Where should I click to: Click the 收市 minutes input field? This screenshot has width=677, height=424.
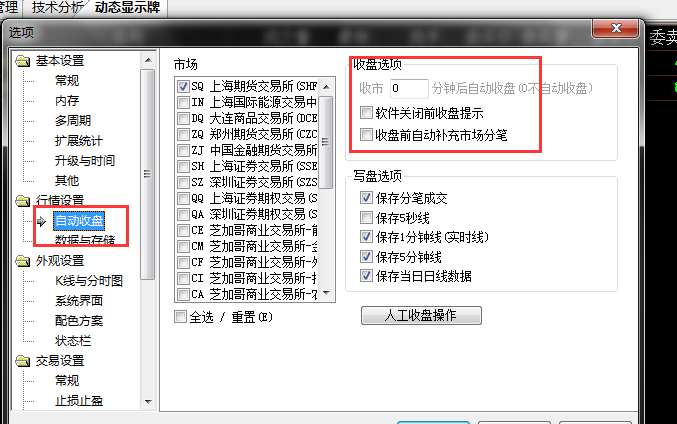(x=409, y=89)
